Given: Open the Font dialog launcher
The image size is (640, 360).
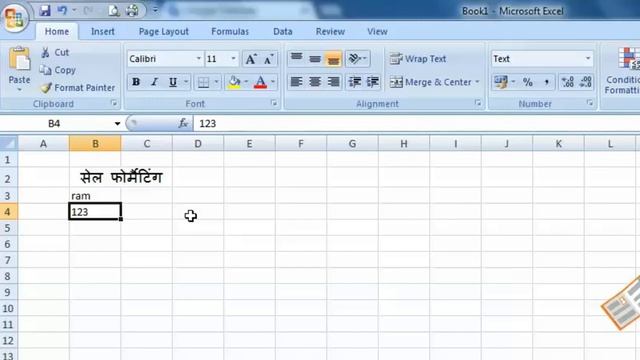Looking at the screenshot, I should (x=274, y=103).
